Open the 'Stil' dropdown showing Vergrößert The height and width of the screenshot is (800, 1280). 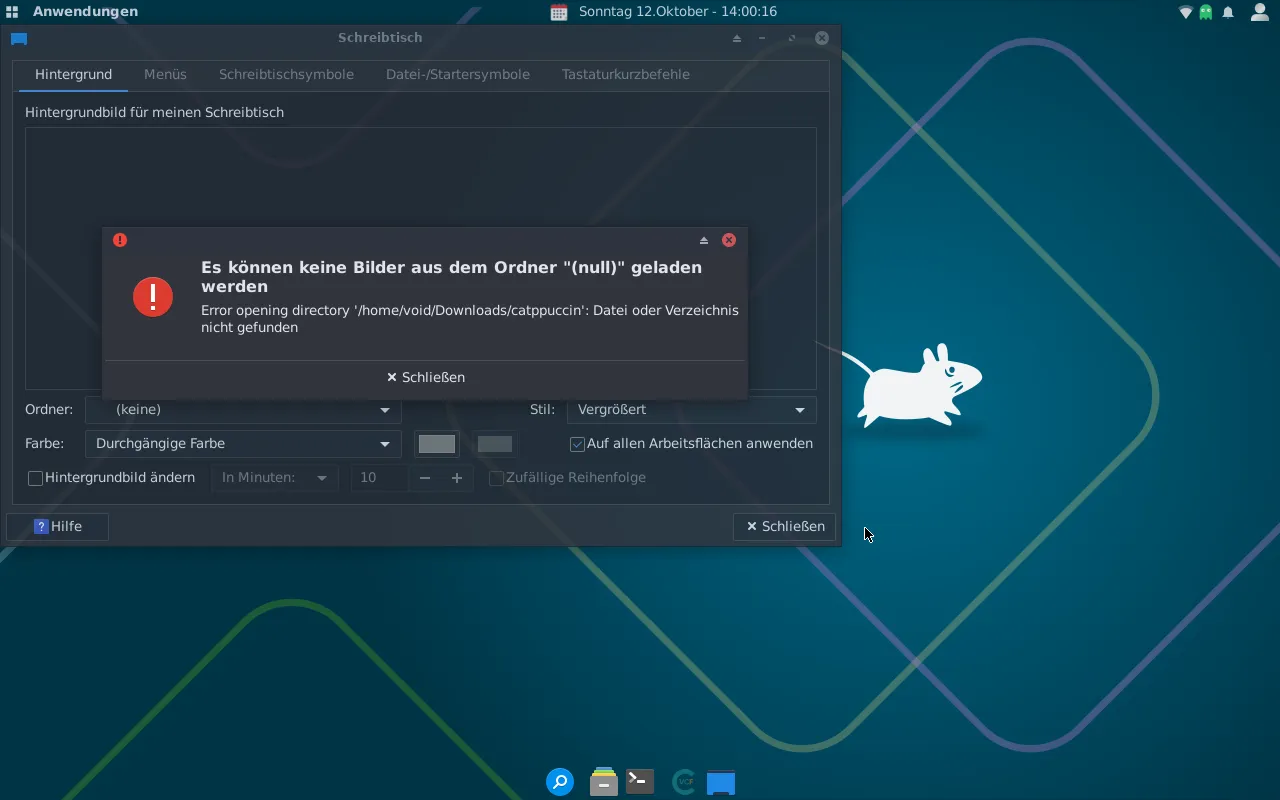coord(691,410)
